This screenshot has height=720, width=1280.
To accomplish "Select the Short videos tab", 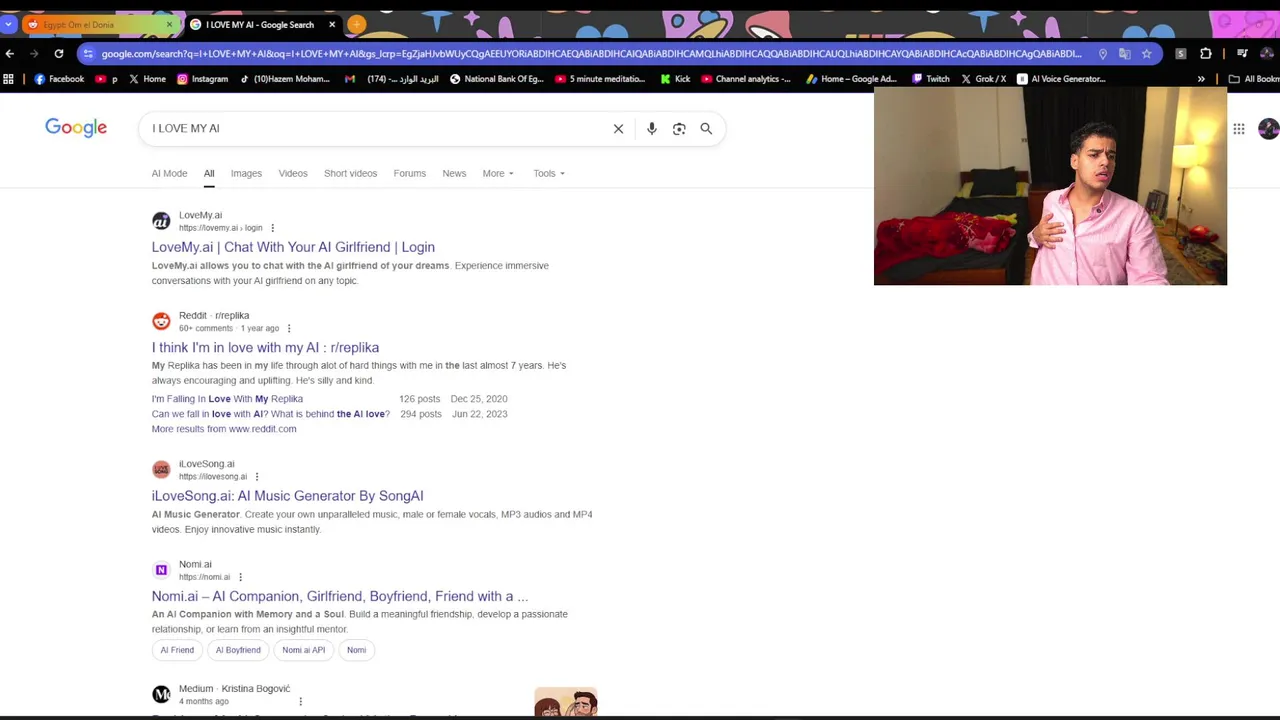I will (x=350, y=173).
